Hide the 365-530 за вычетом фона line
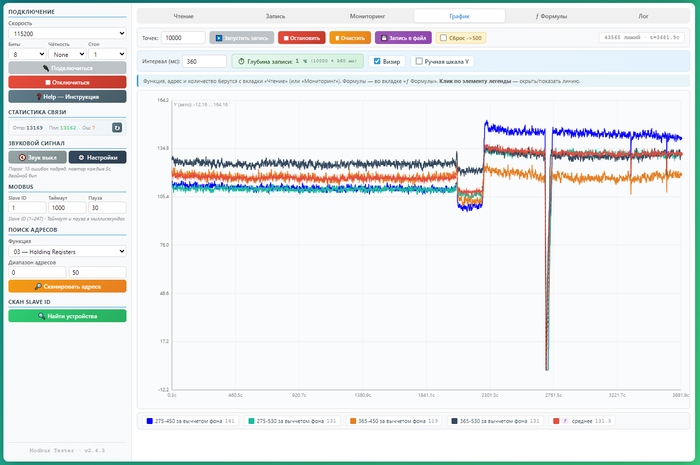 tap(496, 421)
